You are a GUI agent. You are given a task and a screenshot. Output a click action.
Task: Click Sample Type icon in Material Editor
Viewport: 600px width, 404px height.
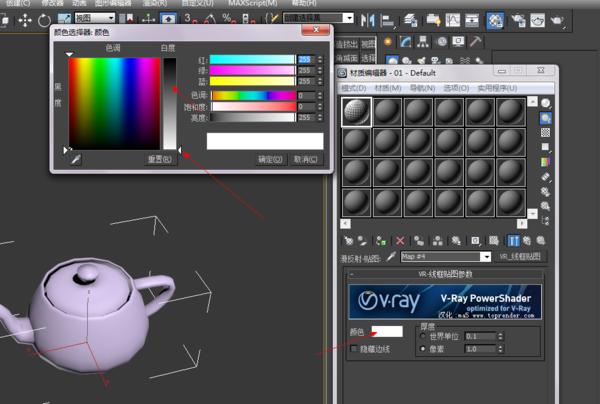(x=546, y=103)
